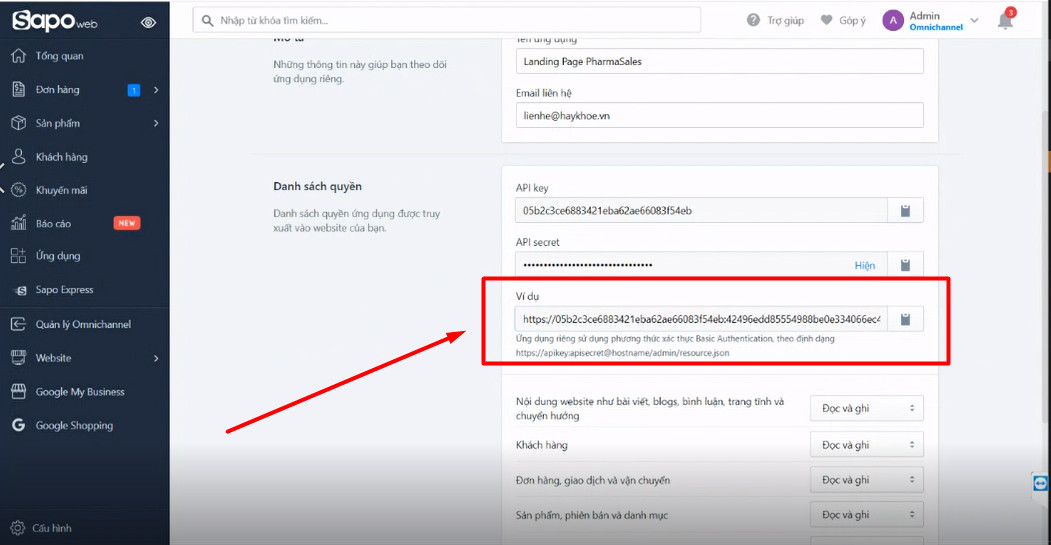This screenshot has width=1051, height=545.
Task: Click the API key text field
Action: (x=701, y=210)
